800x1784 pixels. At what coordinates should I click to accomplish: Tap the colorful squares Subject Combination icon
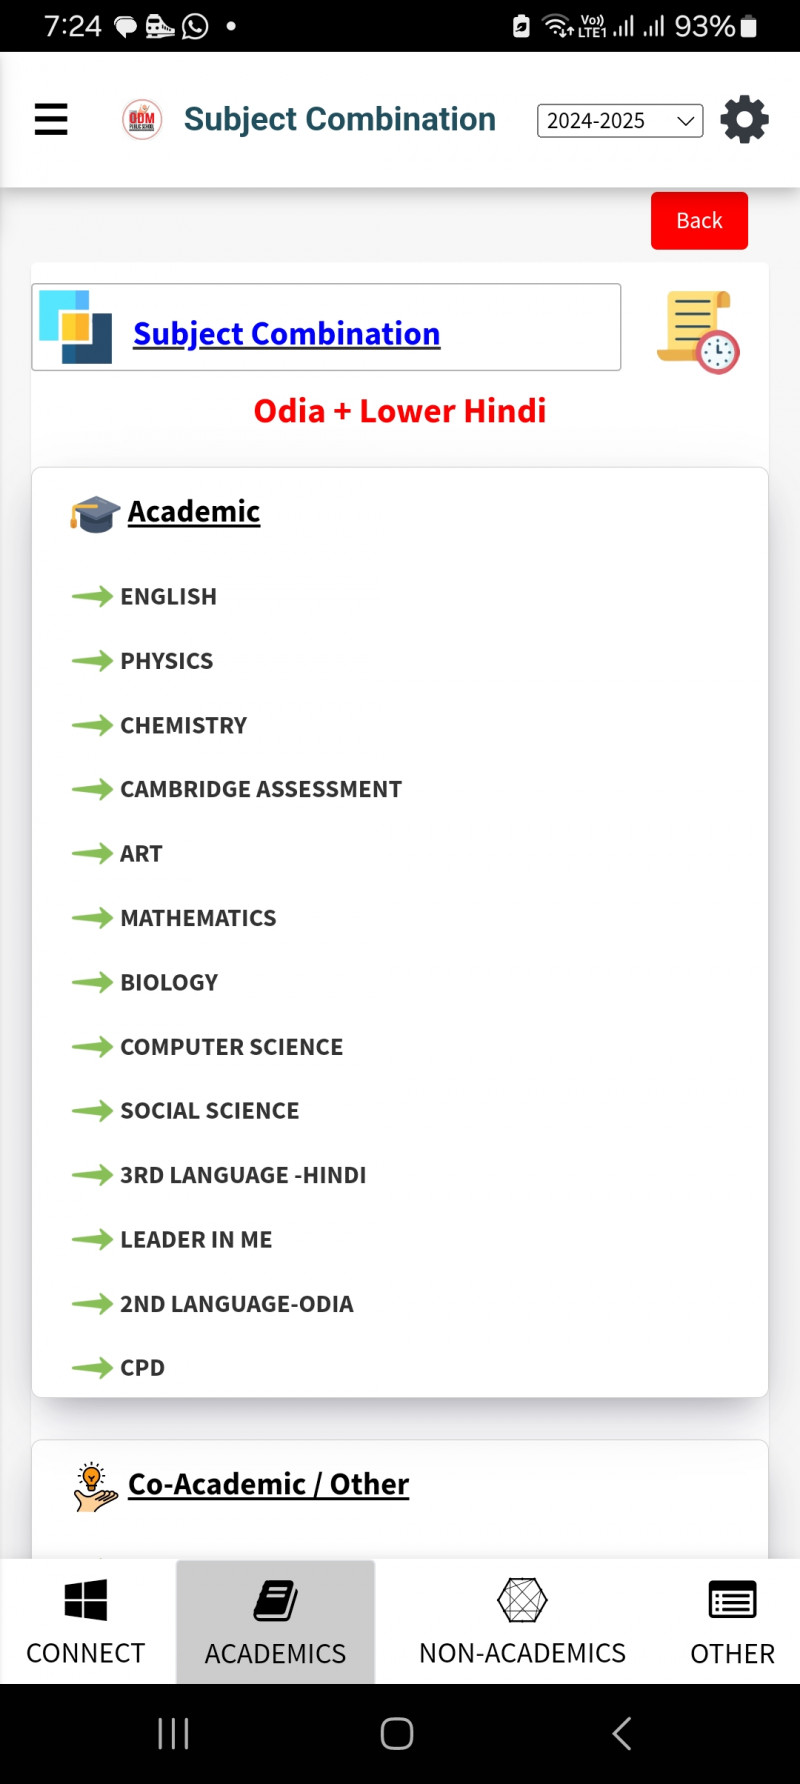tap(76, 327)
